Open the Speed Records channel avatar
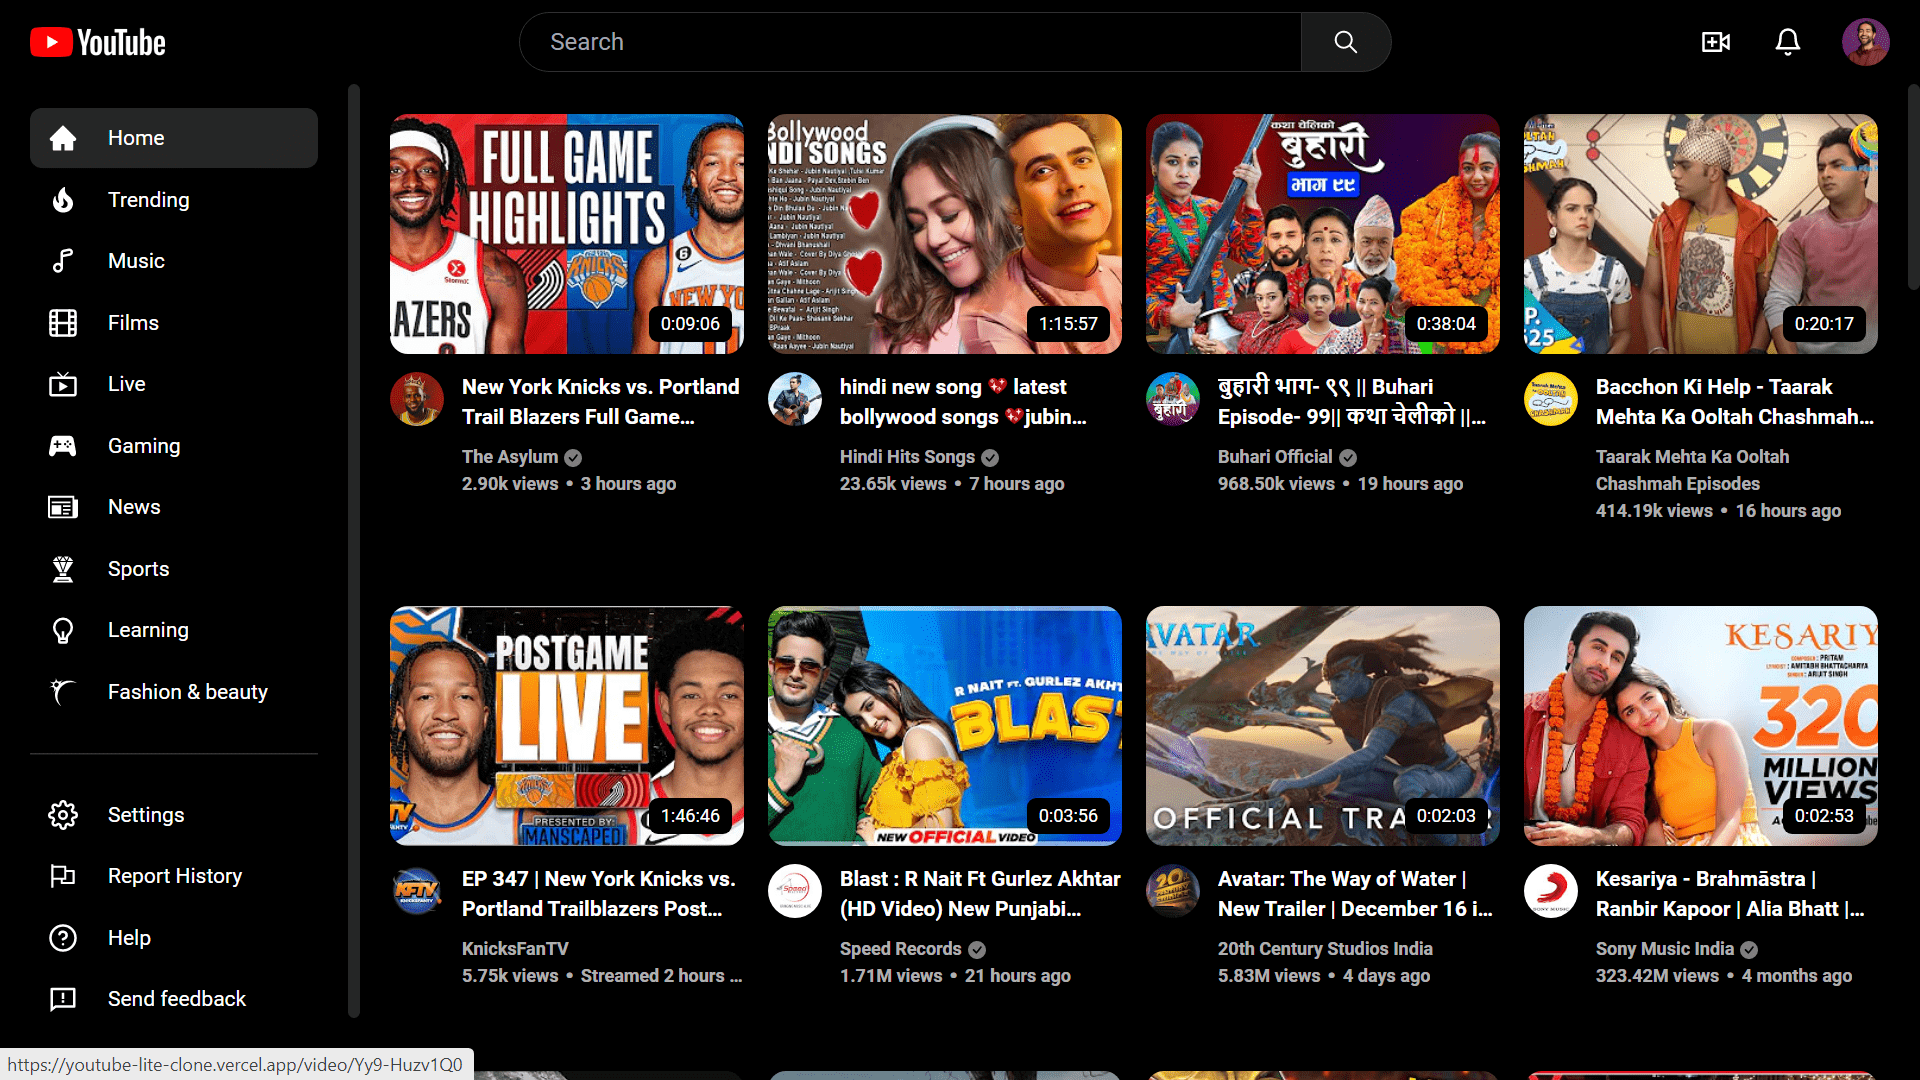 point(795,891)
